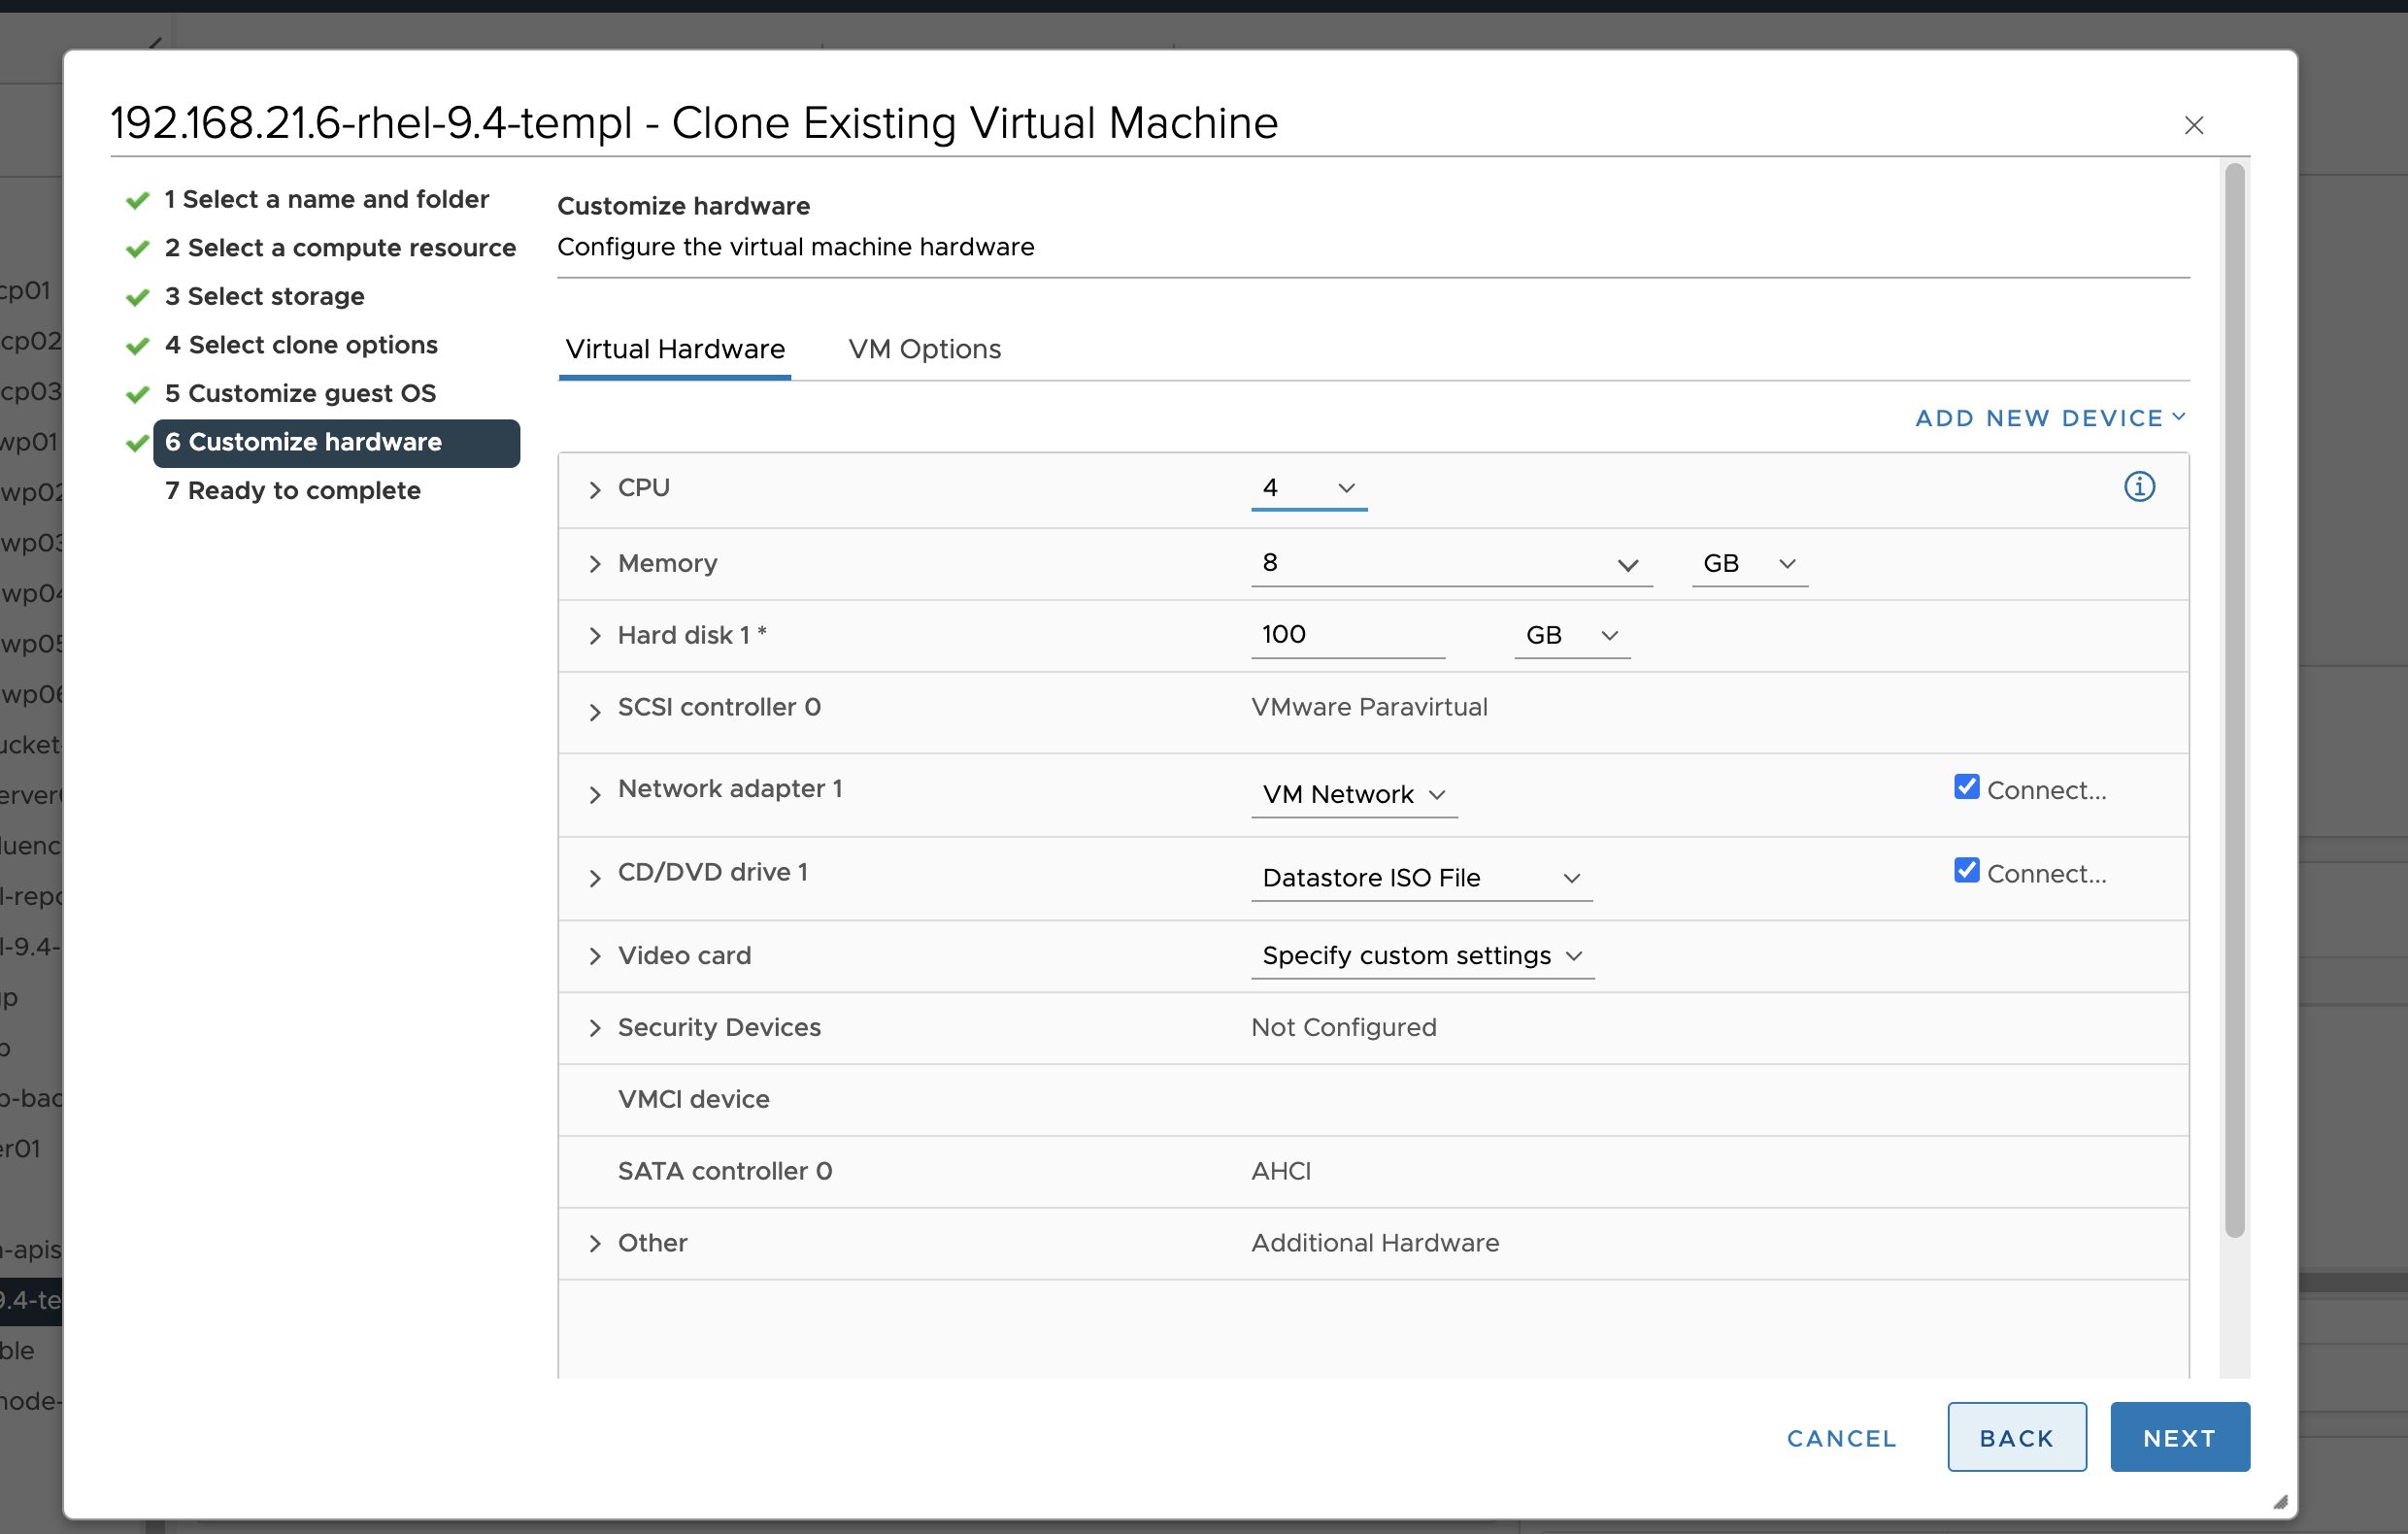Open Datastore ISO File dropdown

point(1420,878)
